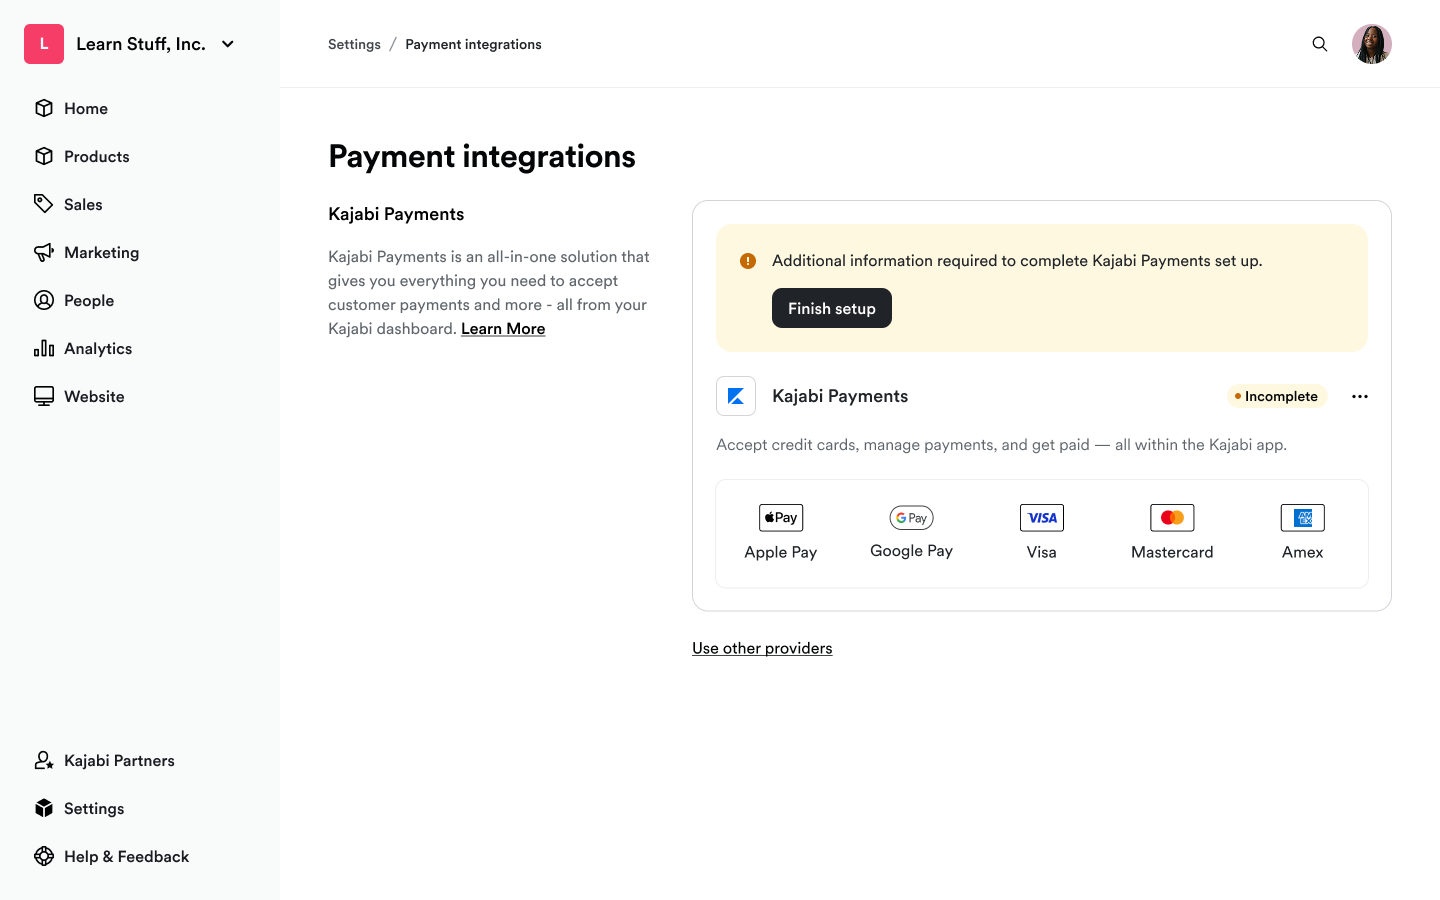
Task: Click the 'Additional information required' notice text
Action: point(1017,261)
